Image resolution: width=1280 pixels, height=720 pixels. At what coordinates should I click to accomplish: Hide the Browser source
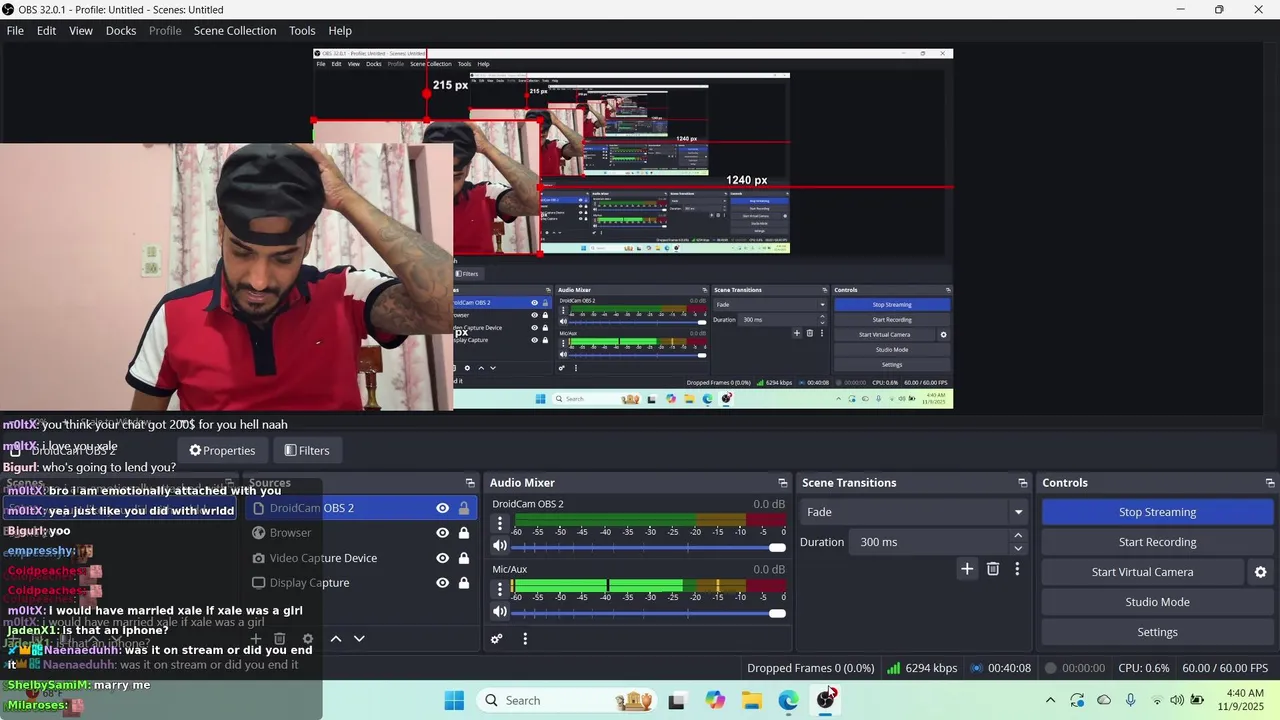coord(442,533)
